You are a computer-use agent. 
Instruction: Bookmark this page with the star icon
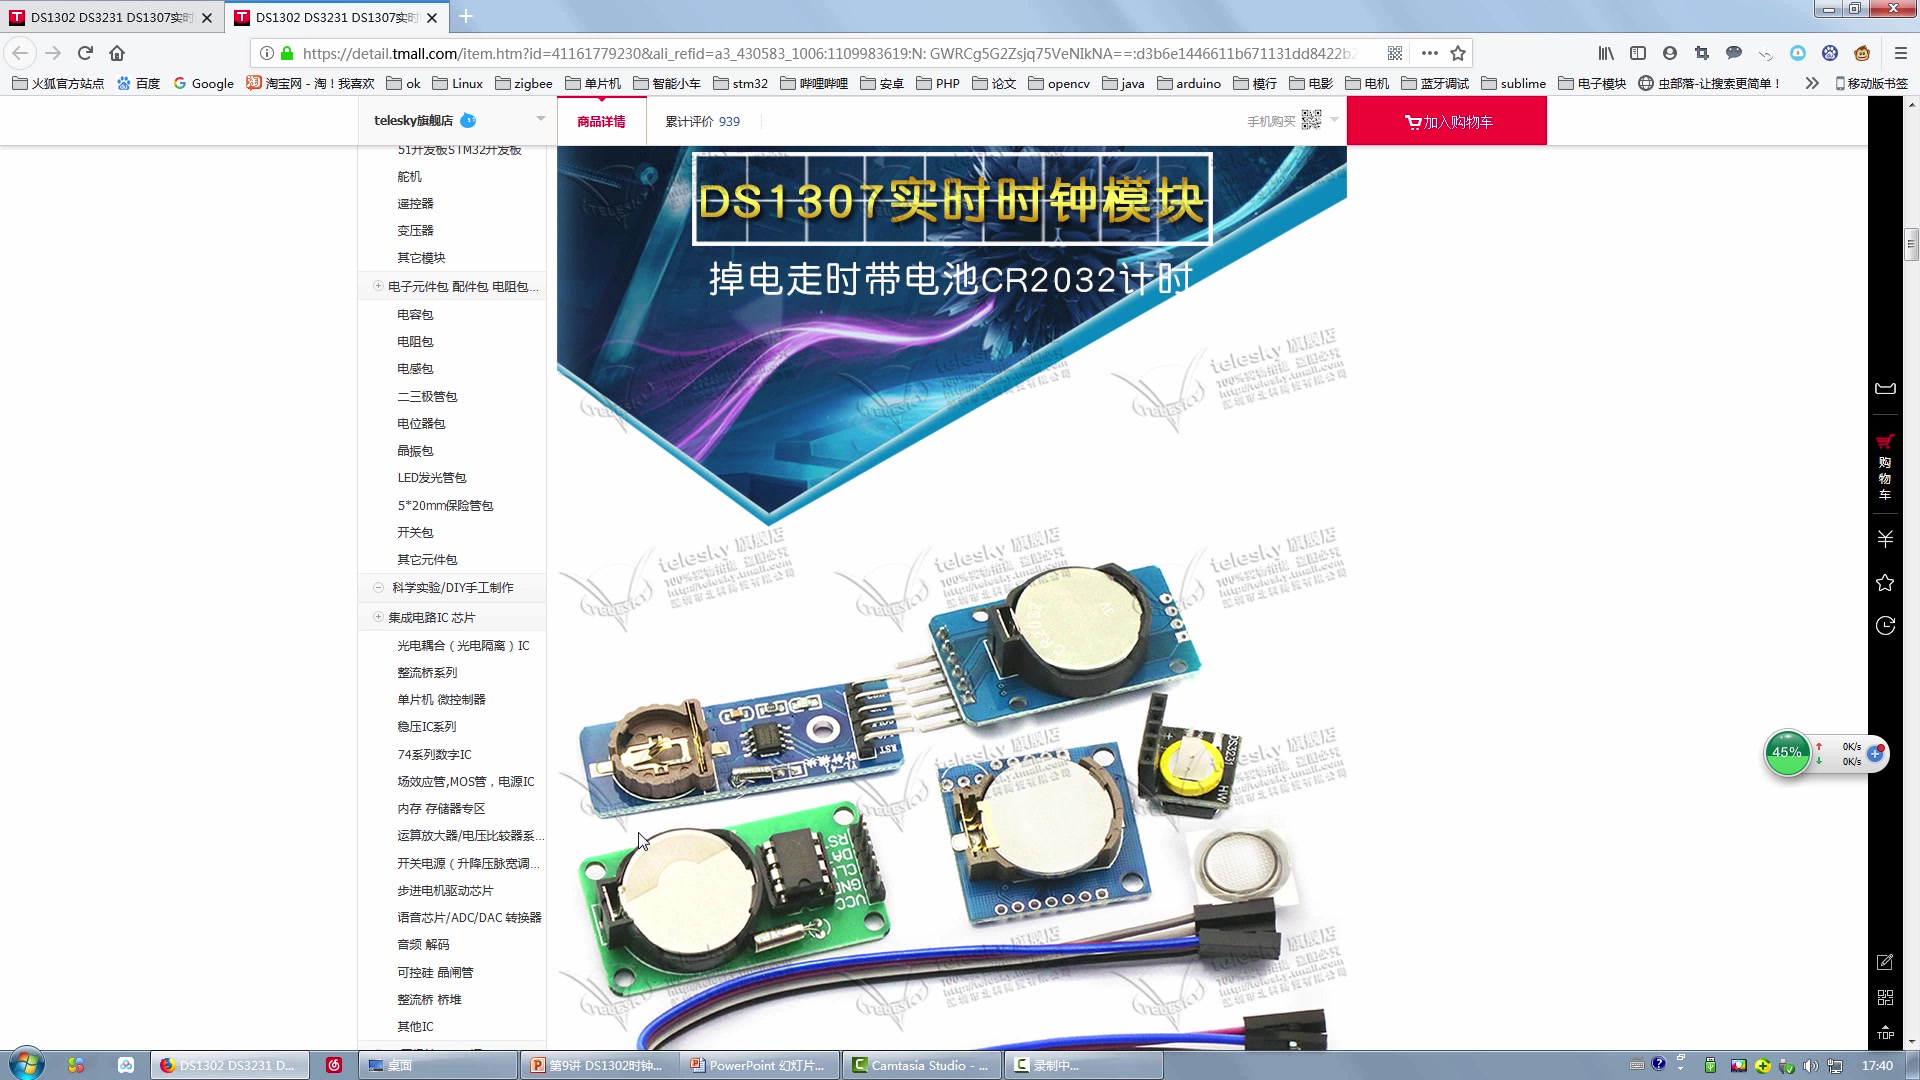(1458, 53)
